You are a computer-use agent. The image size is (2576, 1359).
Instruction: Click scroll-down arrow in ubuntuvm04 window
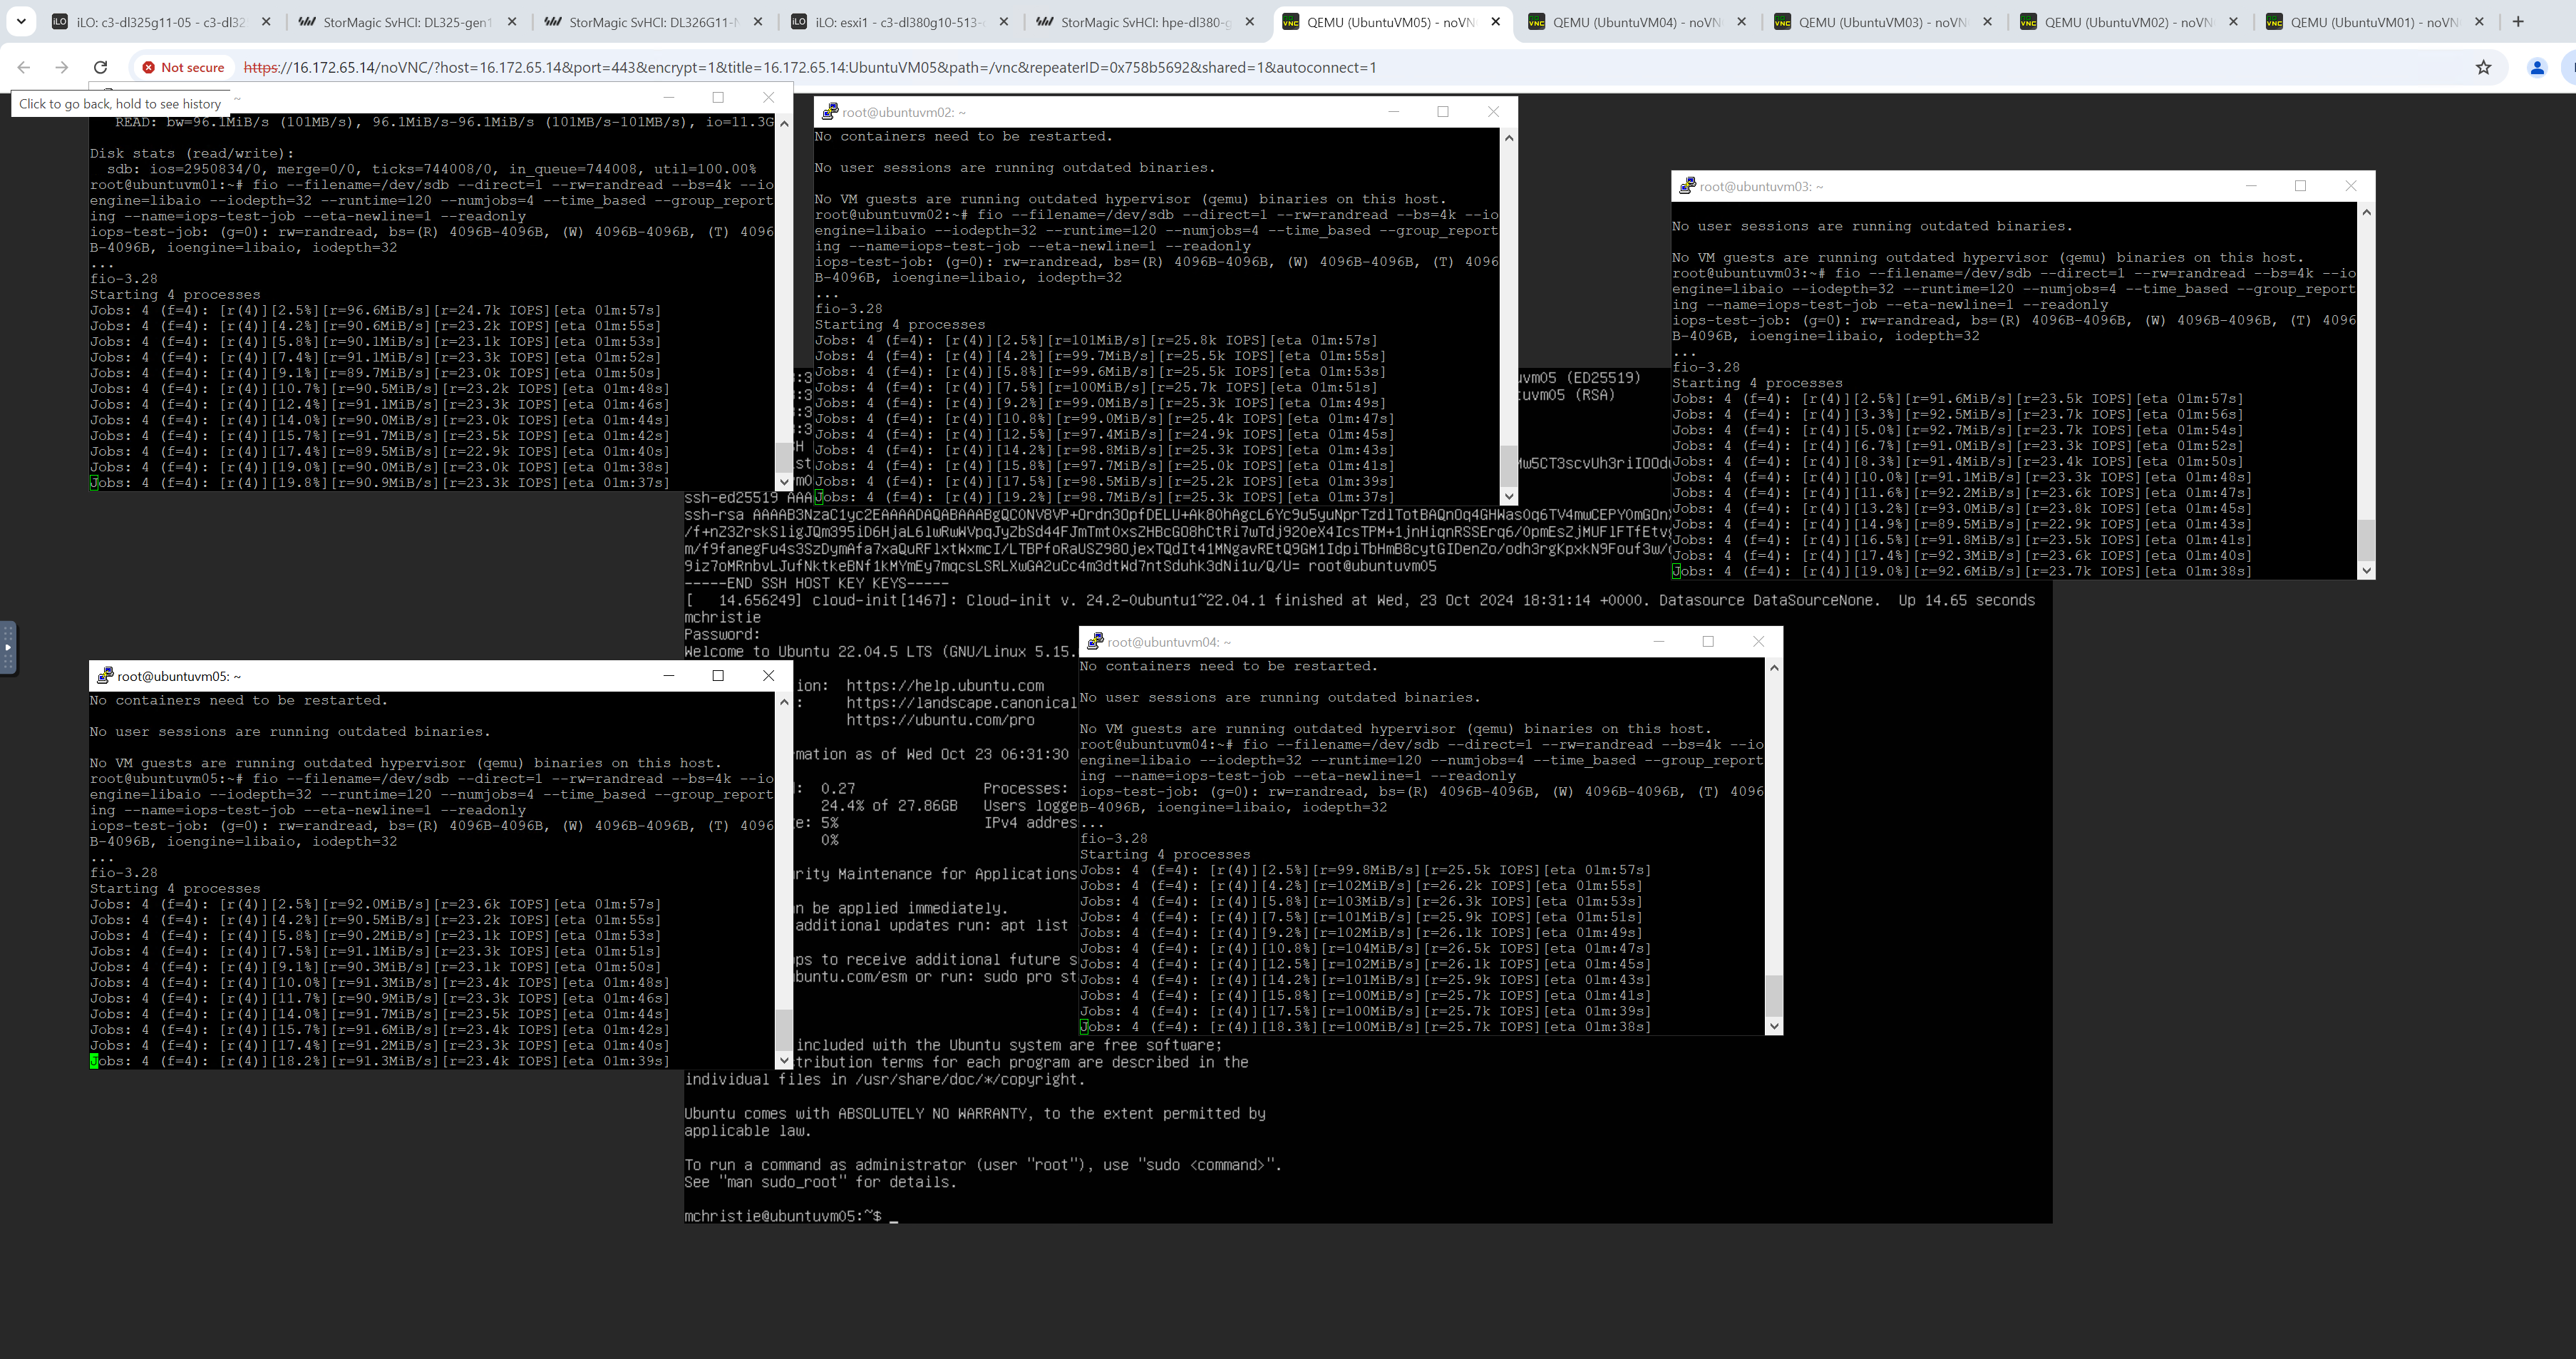pyautogui.click(x=1774, y=1026)
